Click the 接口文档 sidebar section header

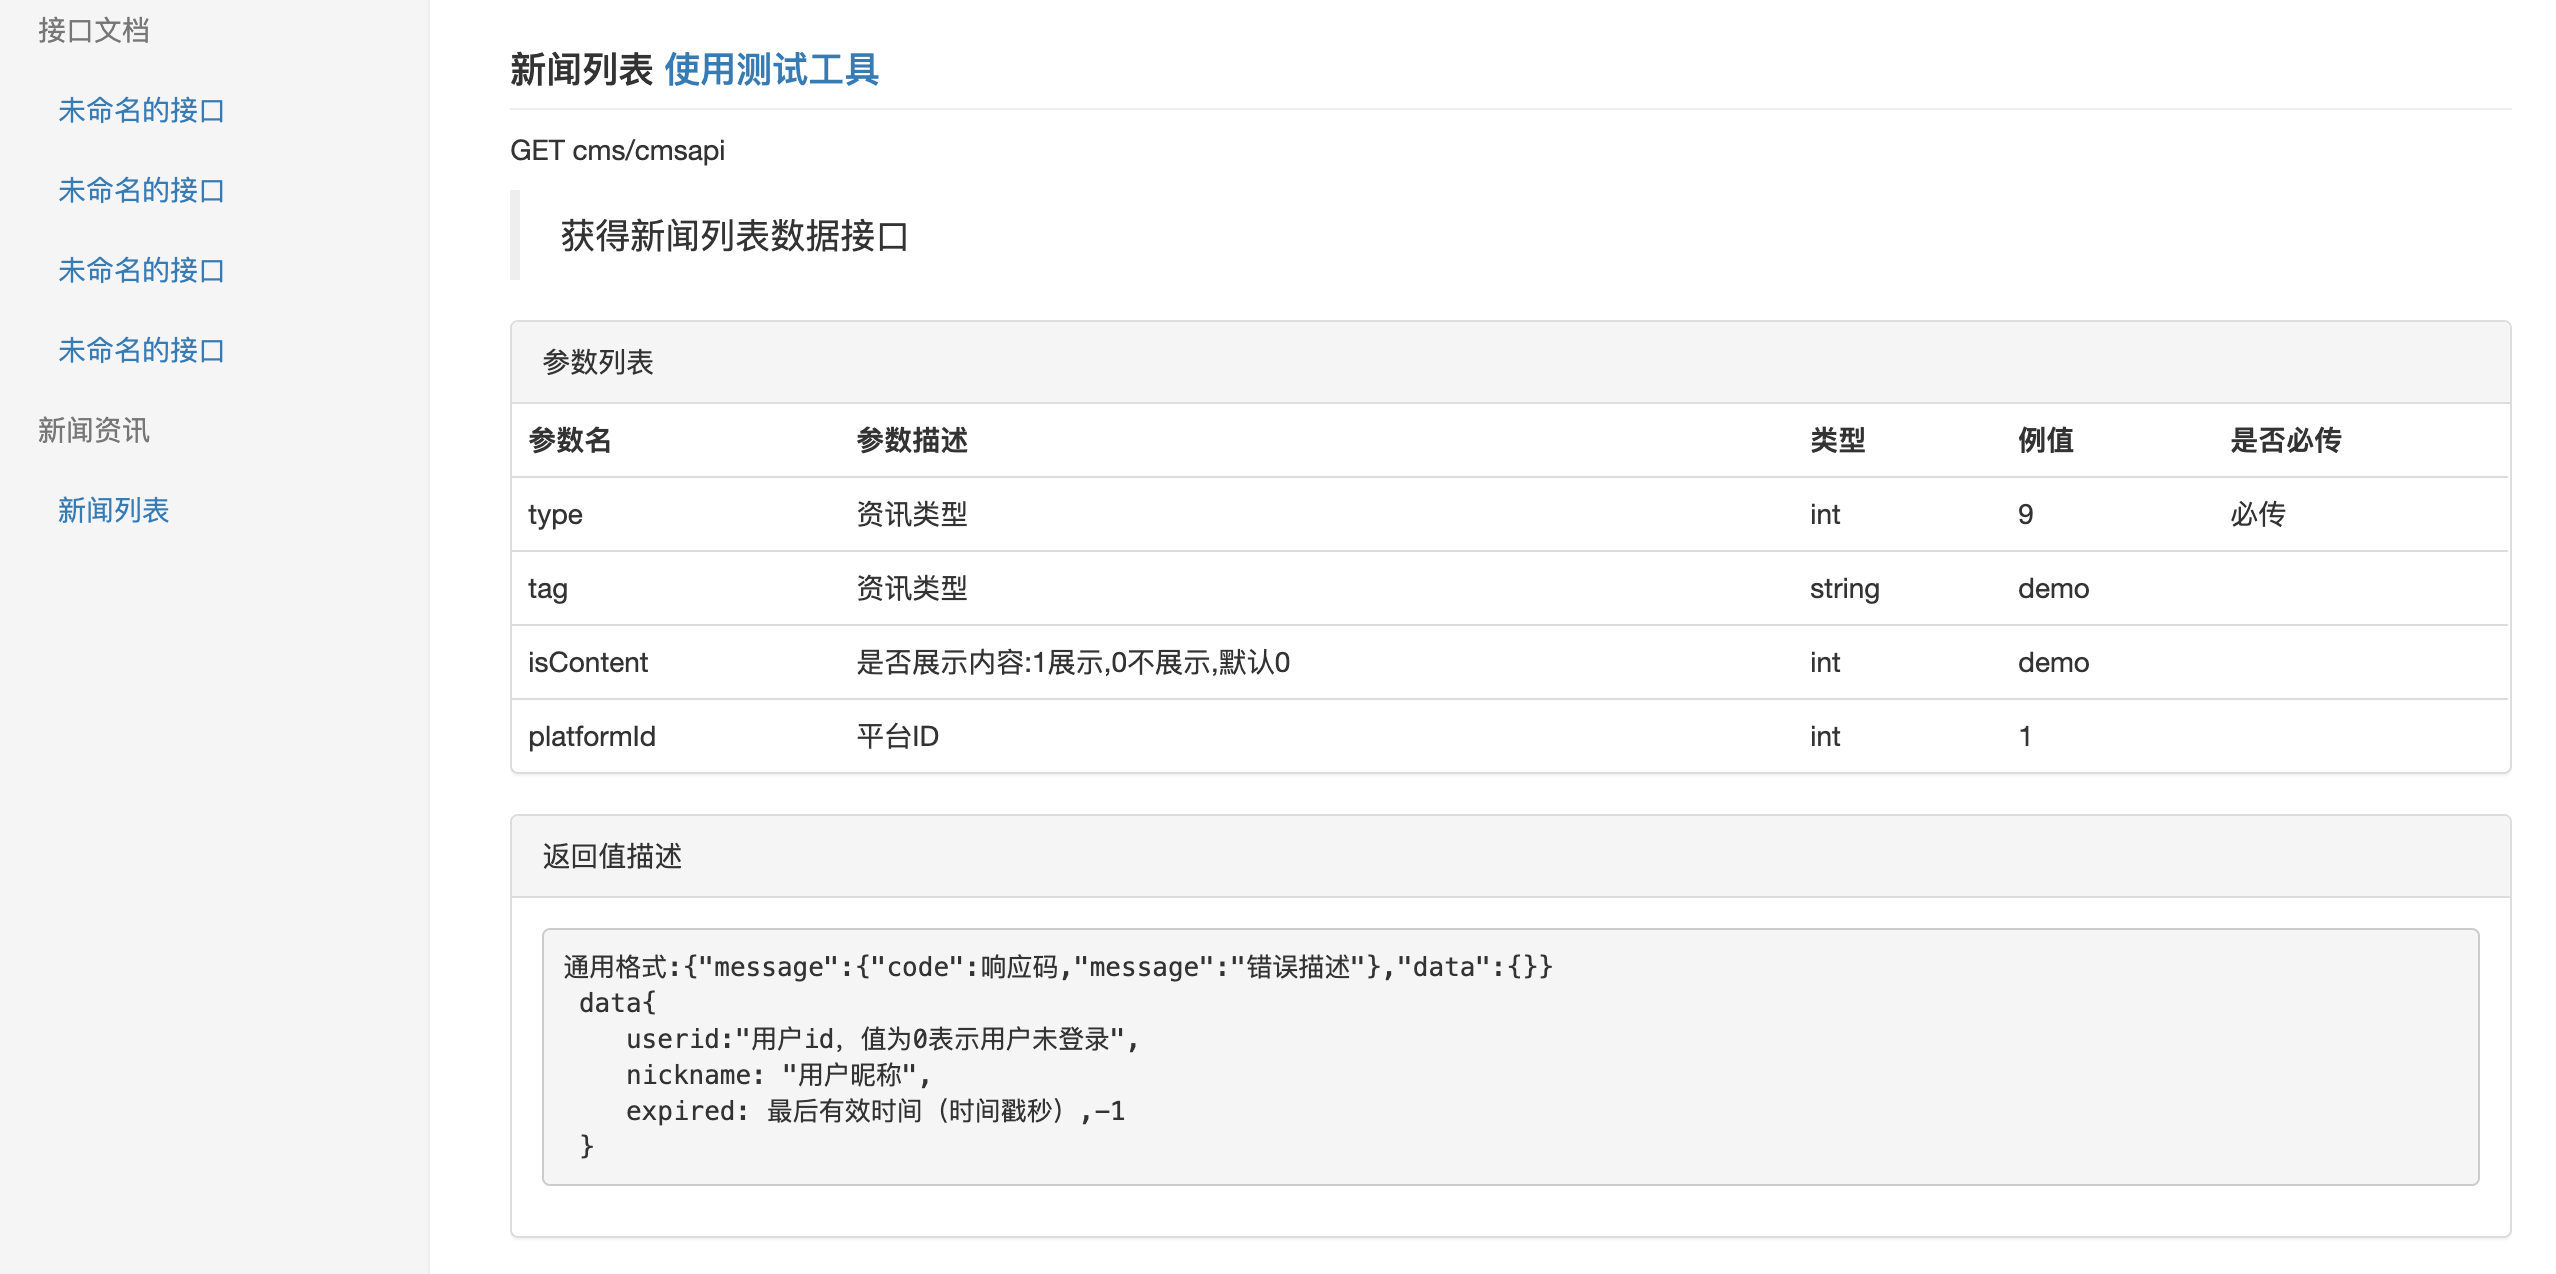pos(93,30)
